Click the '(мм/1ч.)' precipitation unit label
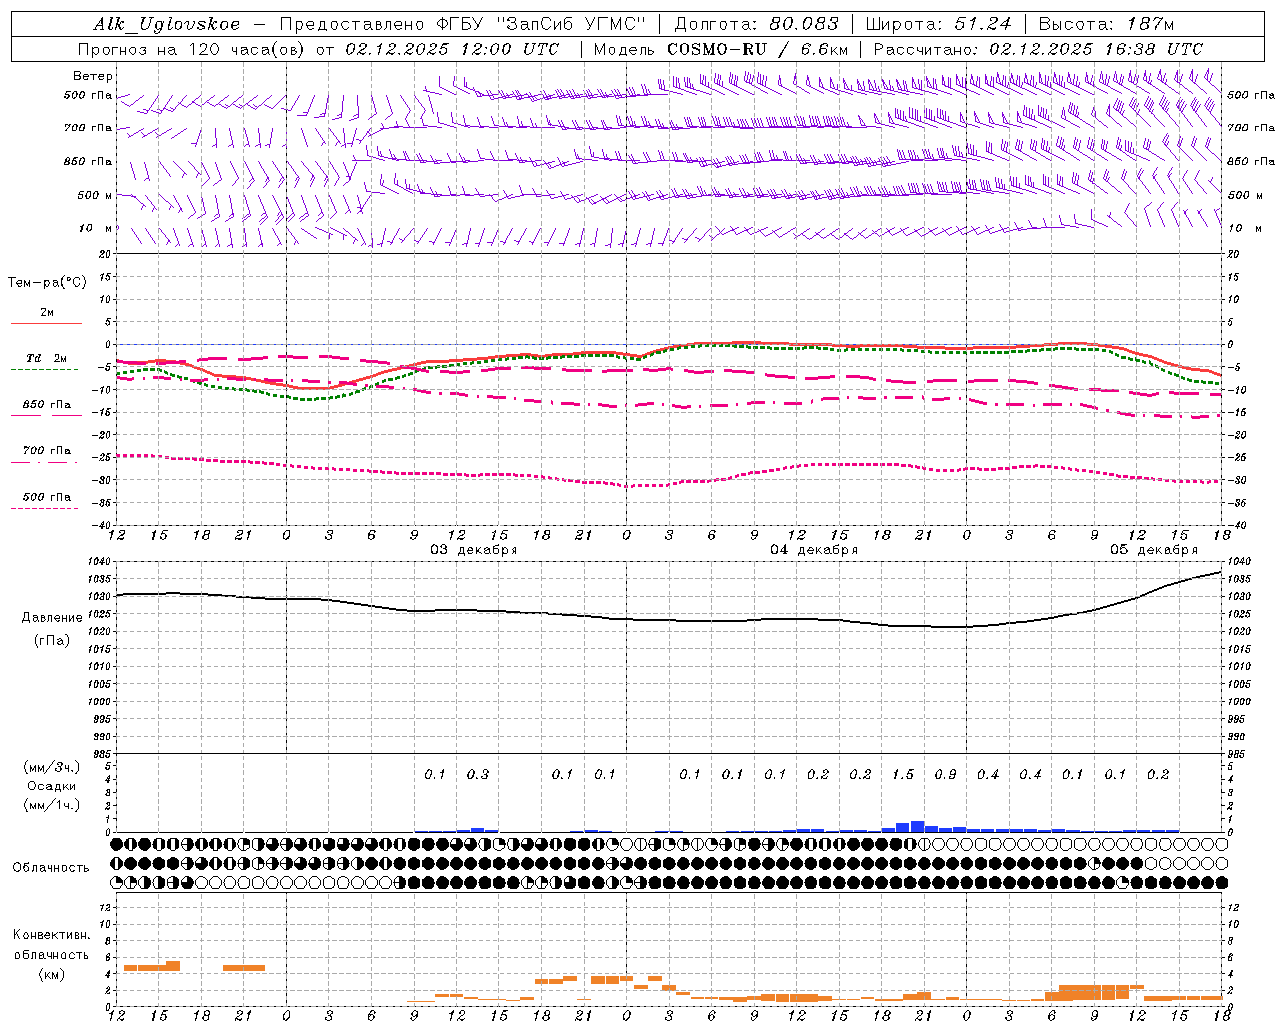Image resolution: width=1280 pixels, height=1024 pixels. (51, 805)
